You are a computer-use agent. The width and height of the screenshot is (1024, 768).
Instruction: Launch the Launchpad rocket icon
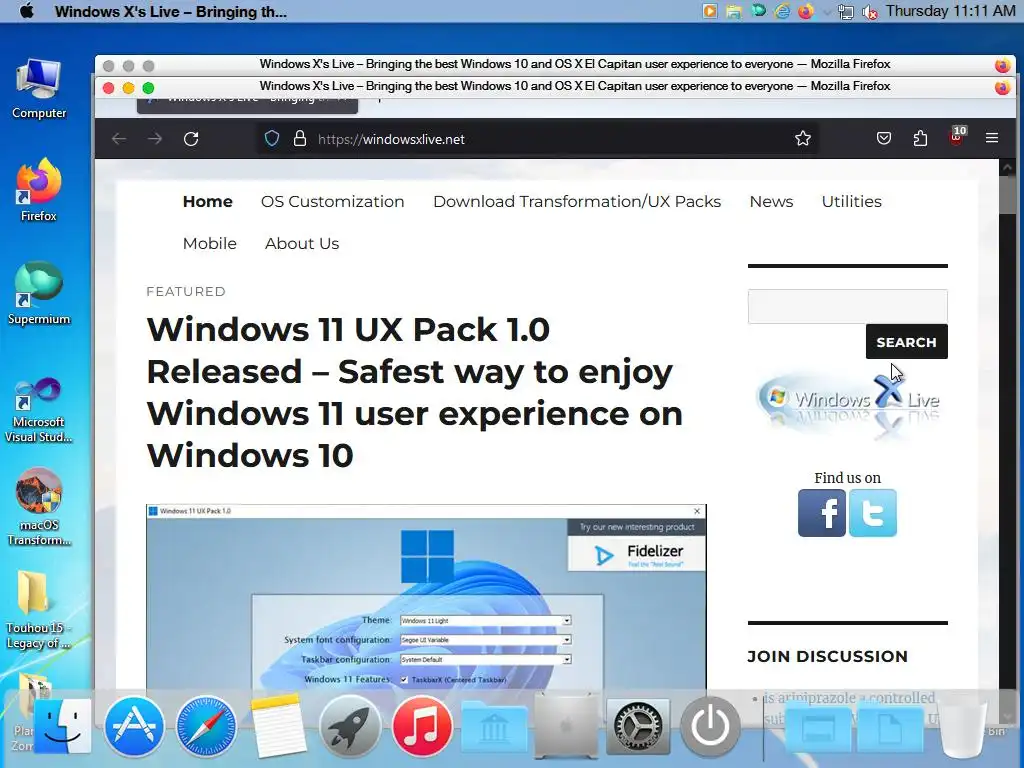click(x=349, y=726)
